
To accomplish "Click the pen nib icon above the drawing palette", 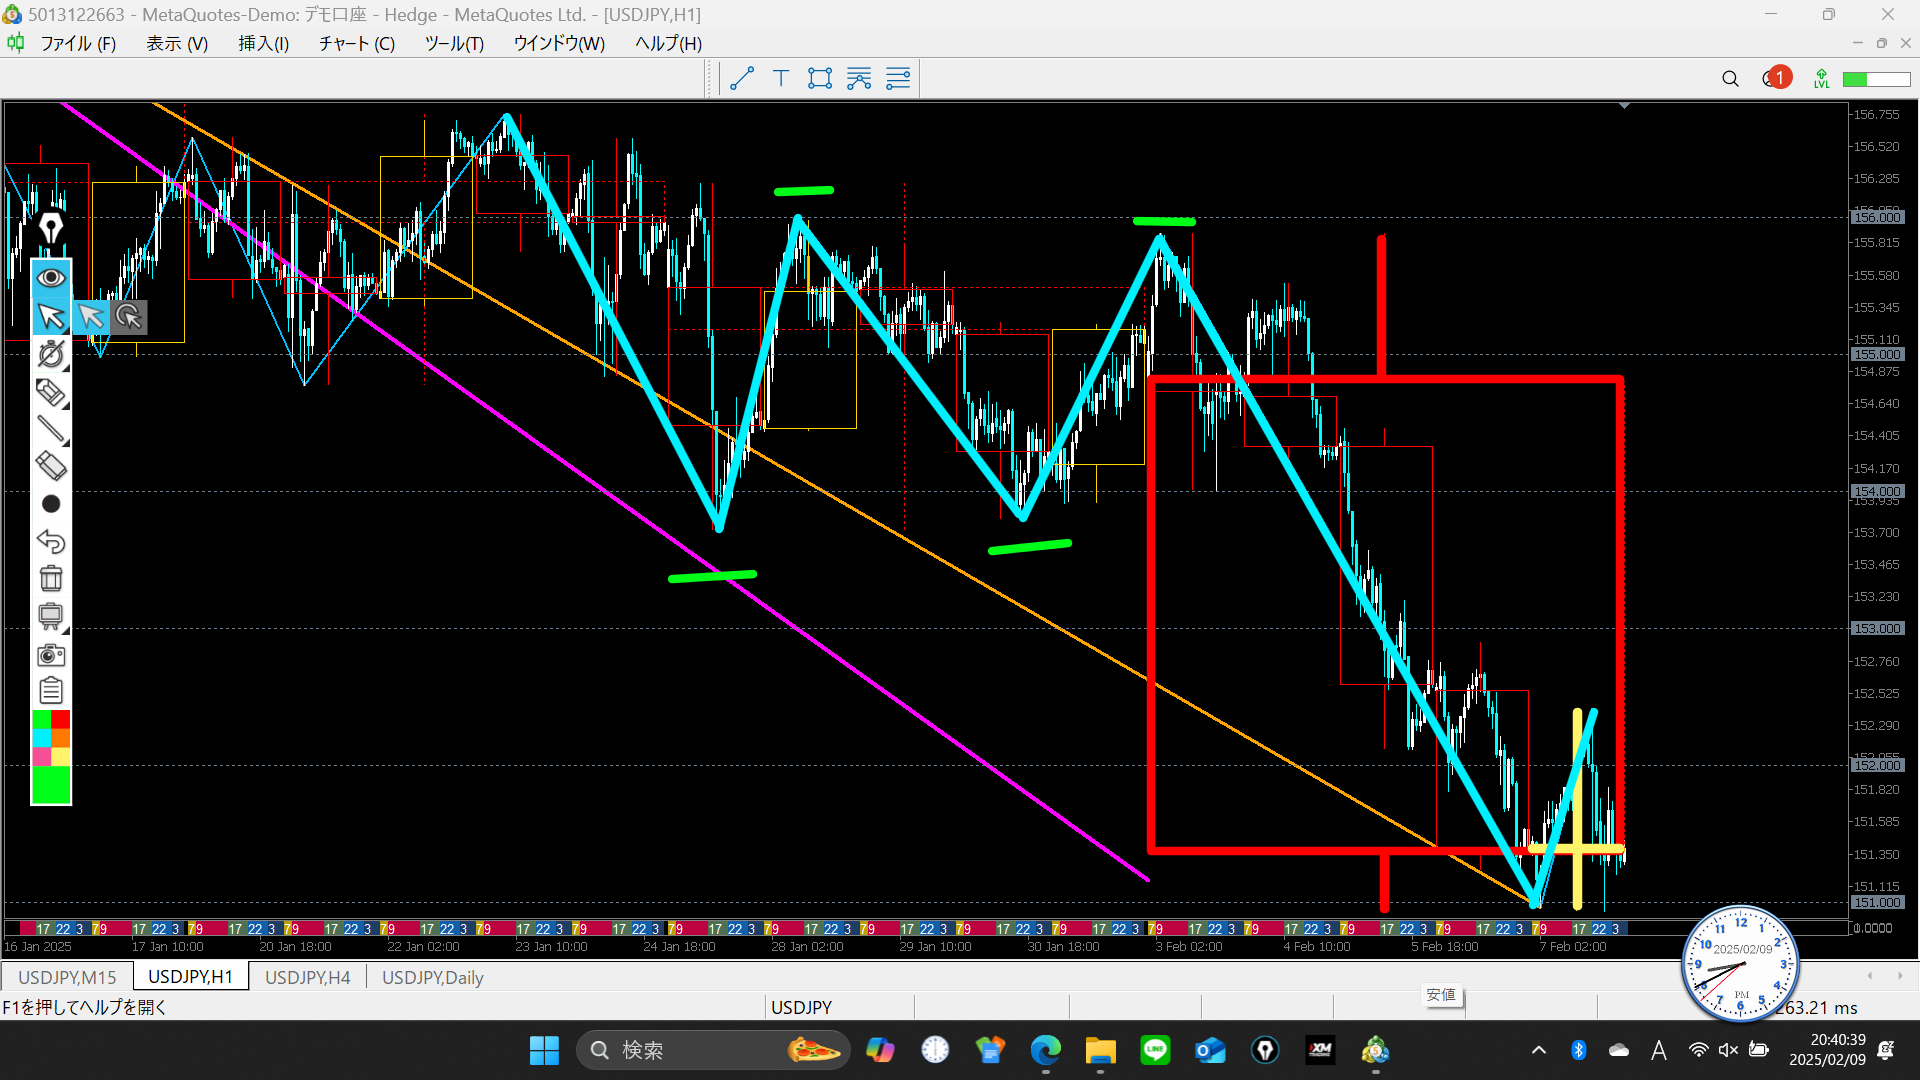I will [x=51, y=228].
